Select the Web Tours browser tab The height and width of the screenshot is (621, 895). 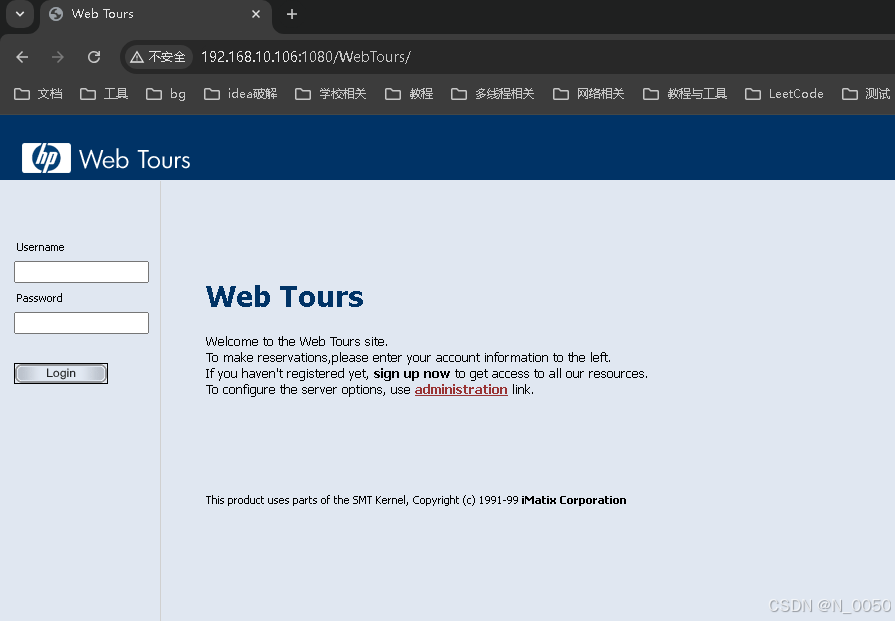[x=155, y=14]
